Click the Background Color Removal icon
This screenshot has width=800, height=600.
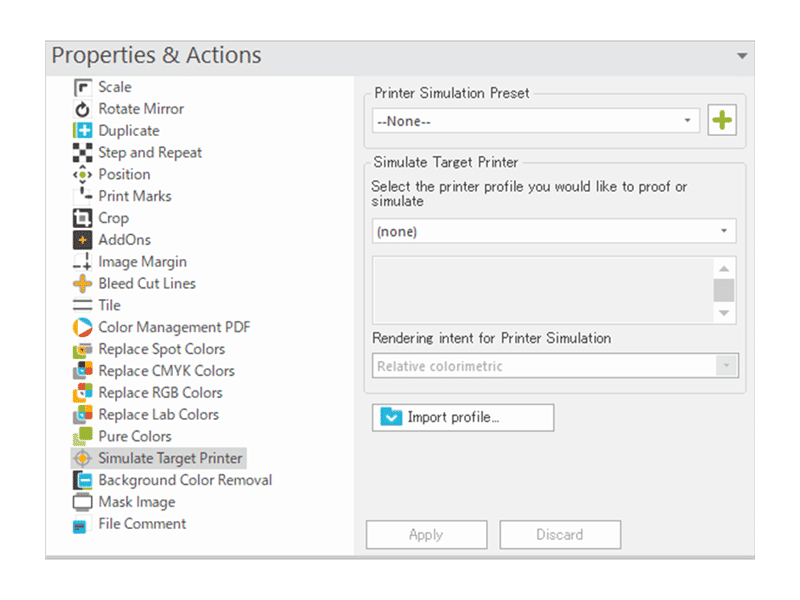[x=83, y=481]
